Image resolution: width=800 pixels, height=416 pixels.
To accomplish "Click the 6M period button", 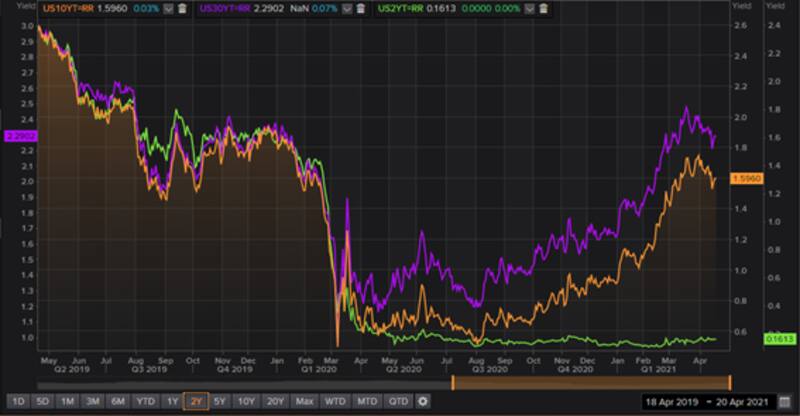I will coord(116,401).
